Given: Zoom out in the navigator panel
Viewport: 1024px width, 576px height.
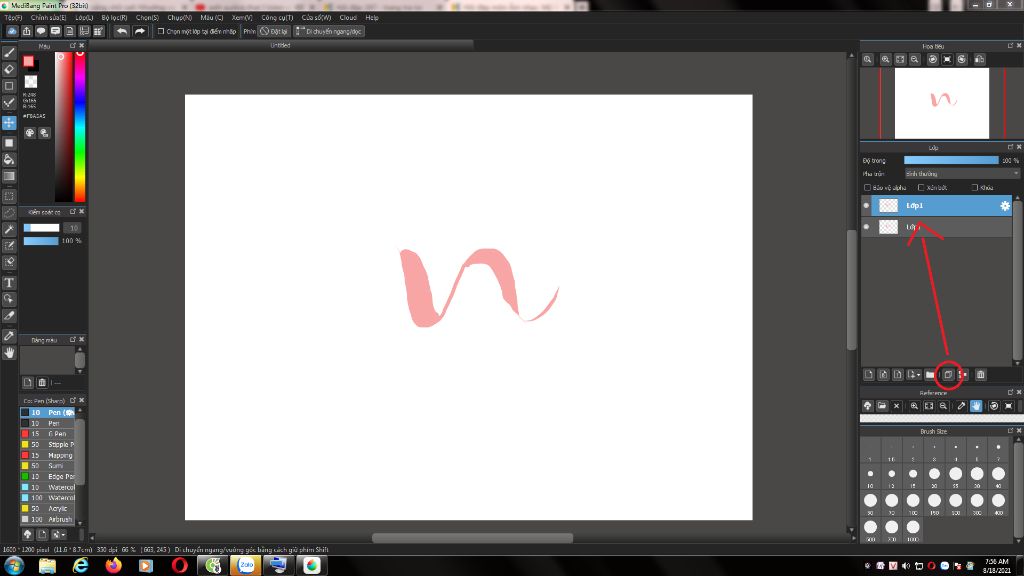Looking at the screenshot, I should pyautogui.click(x=915, y=59).
